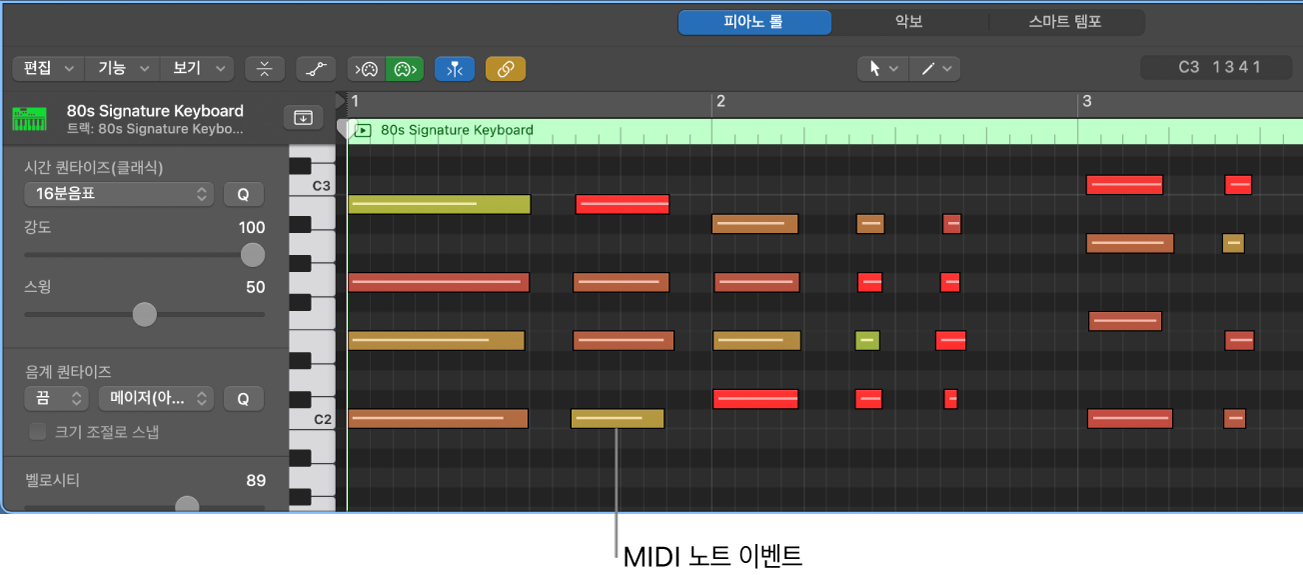Toggle the collapse mode button

point(264,68)
